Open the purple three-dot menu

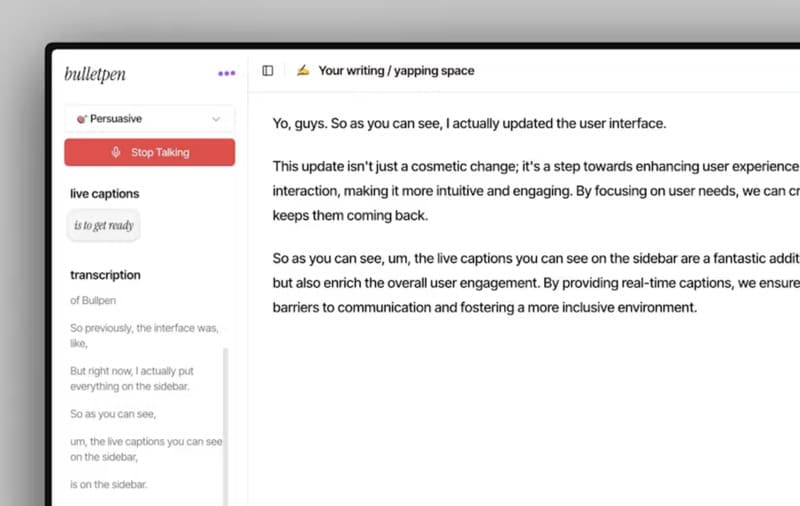227,73
